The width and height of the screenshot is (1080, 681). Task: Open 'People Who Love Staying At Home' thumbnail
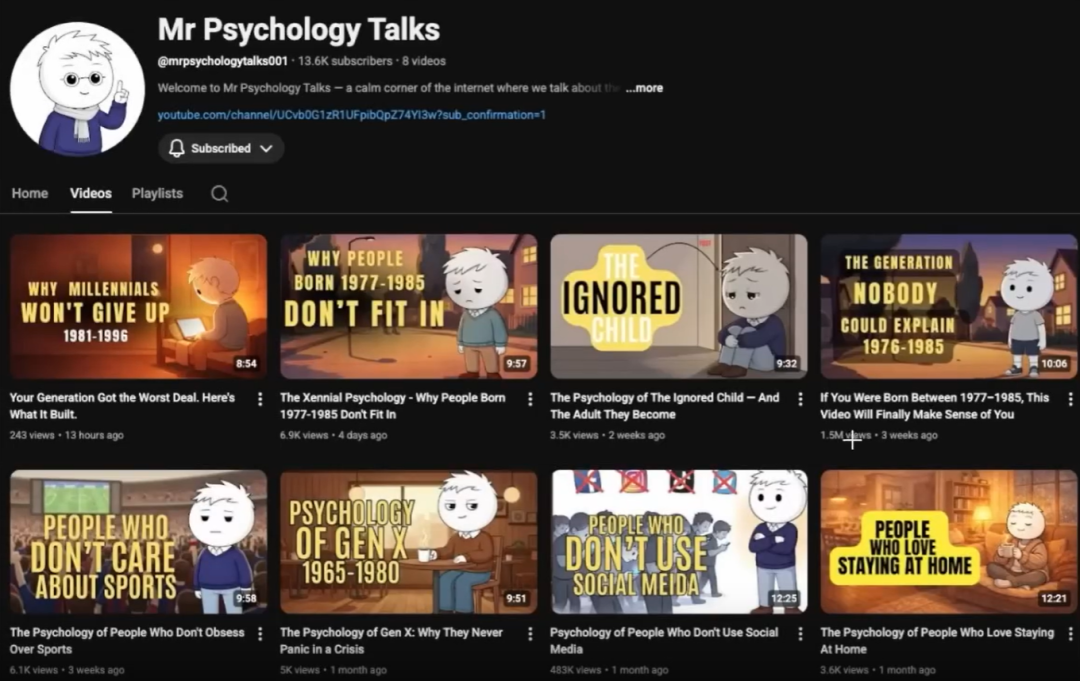pos(948,542)
